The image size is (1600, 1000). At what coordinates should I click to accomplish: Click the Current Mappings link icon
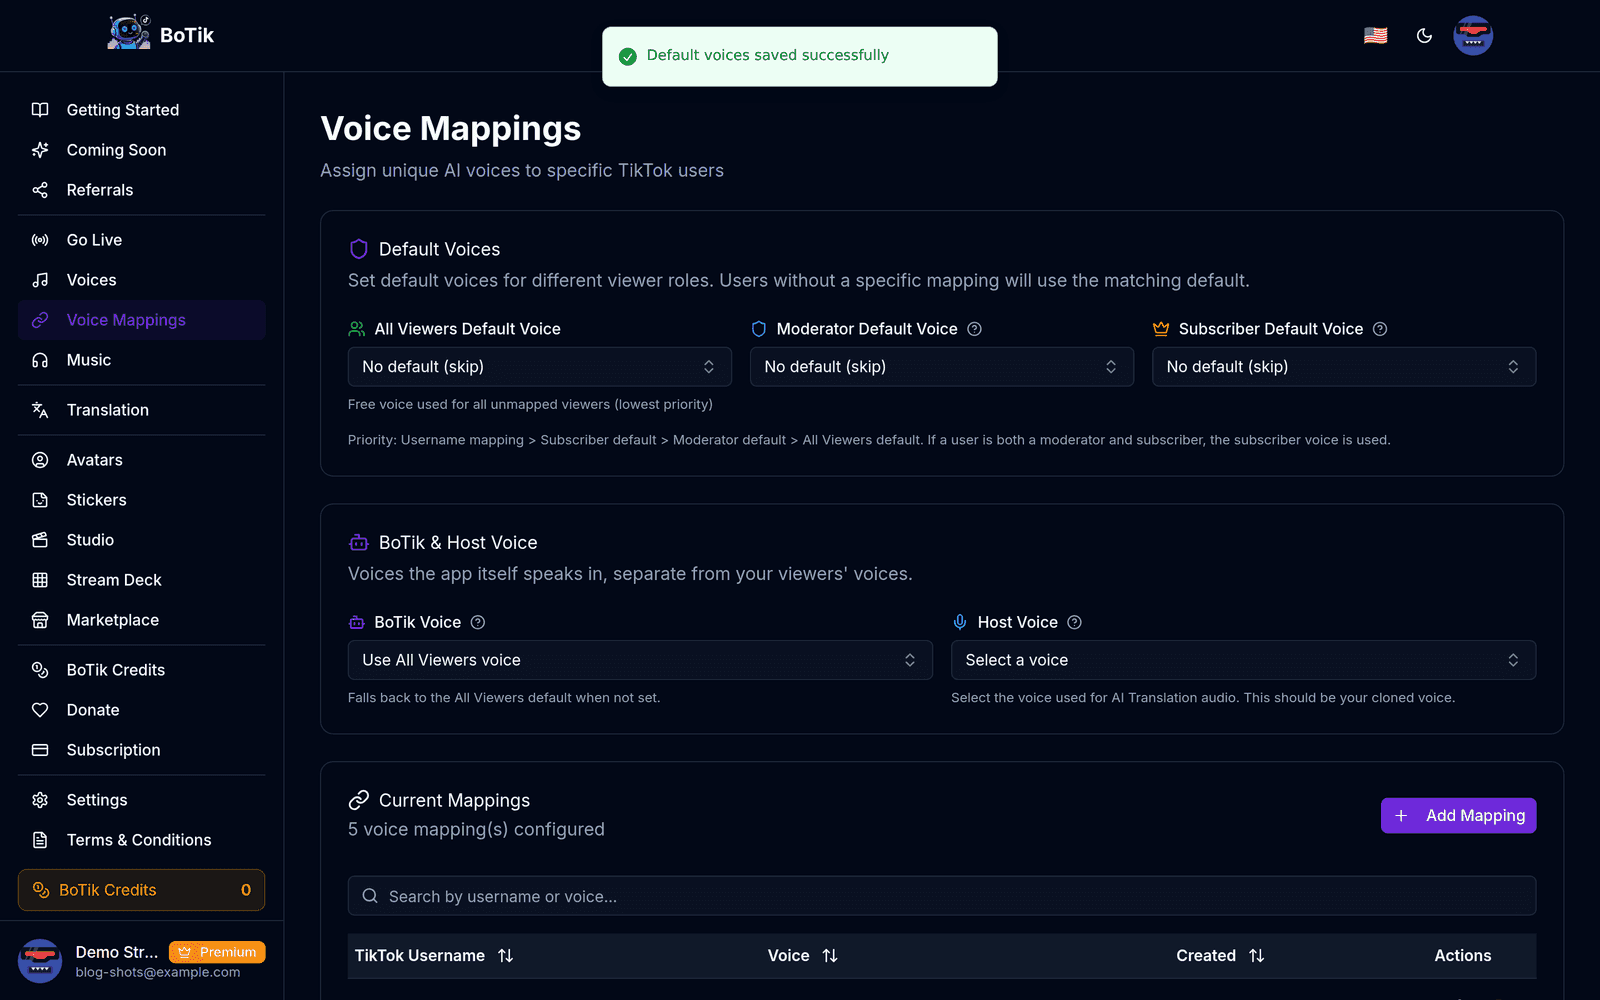coord(359,800)
